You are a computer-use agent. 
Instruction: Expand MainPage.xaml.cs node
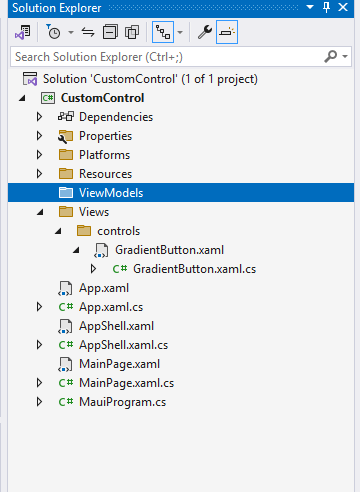39,383
